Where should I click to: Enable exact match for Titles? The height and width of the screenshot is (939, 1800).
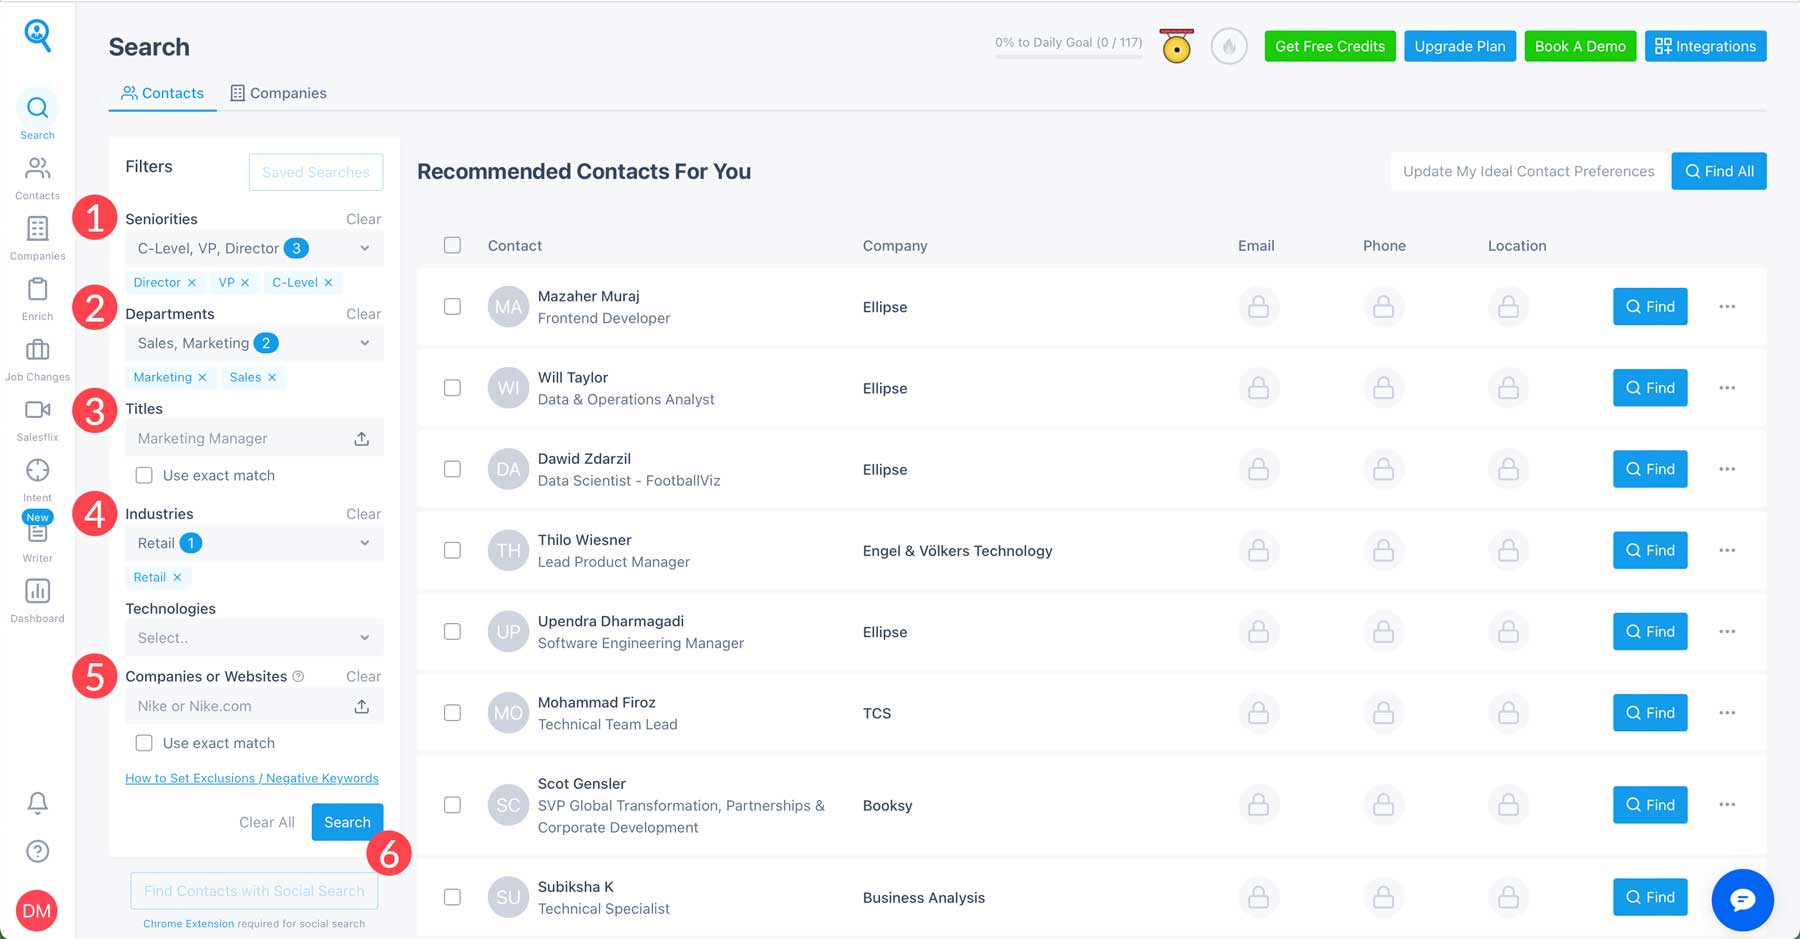(144, 475)
